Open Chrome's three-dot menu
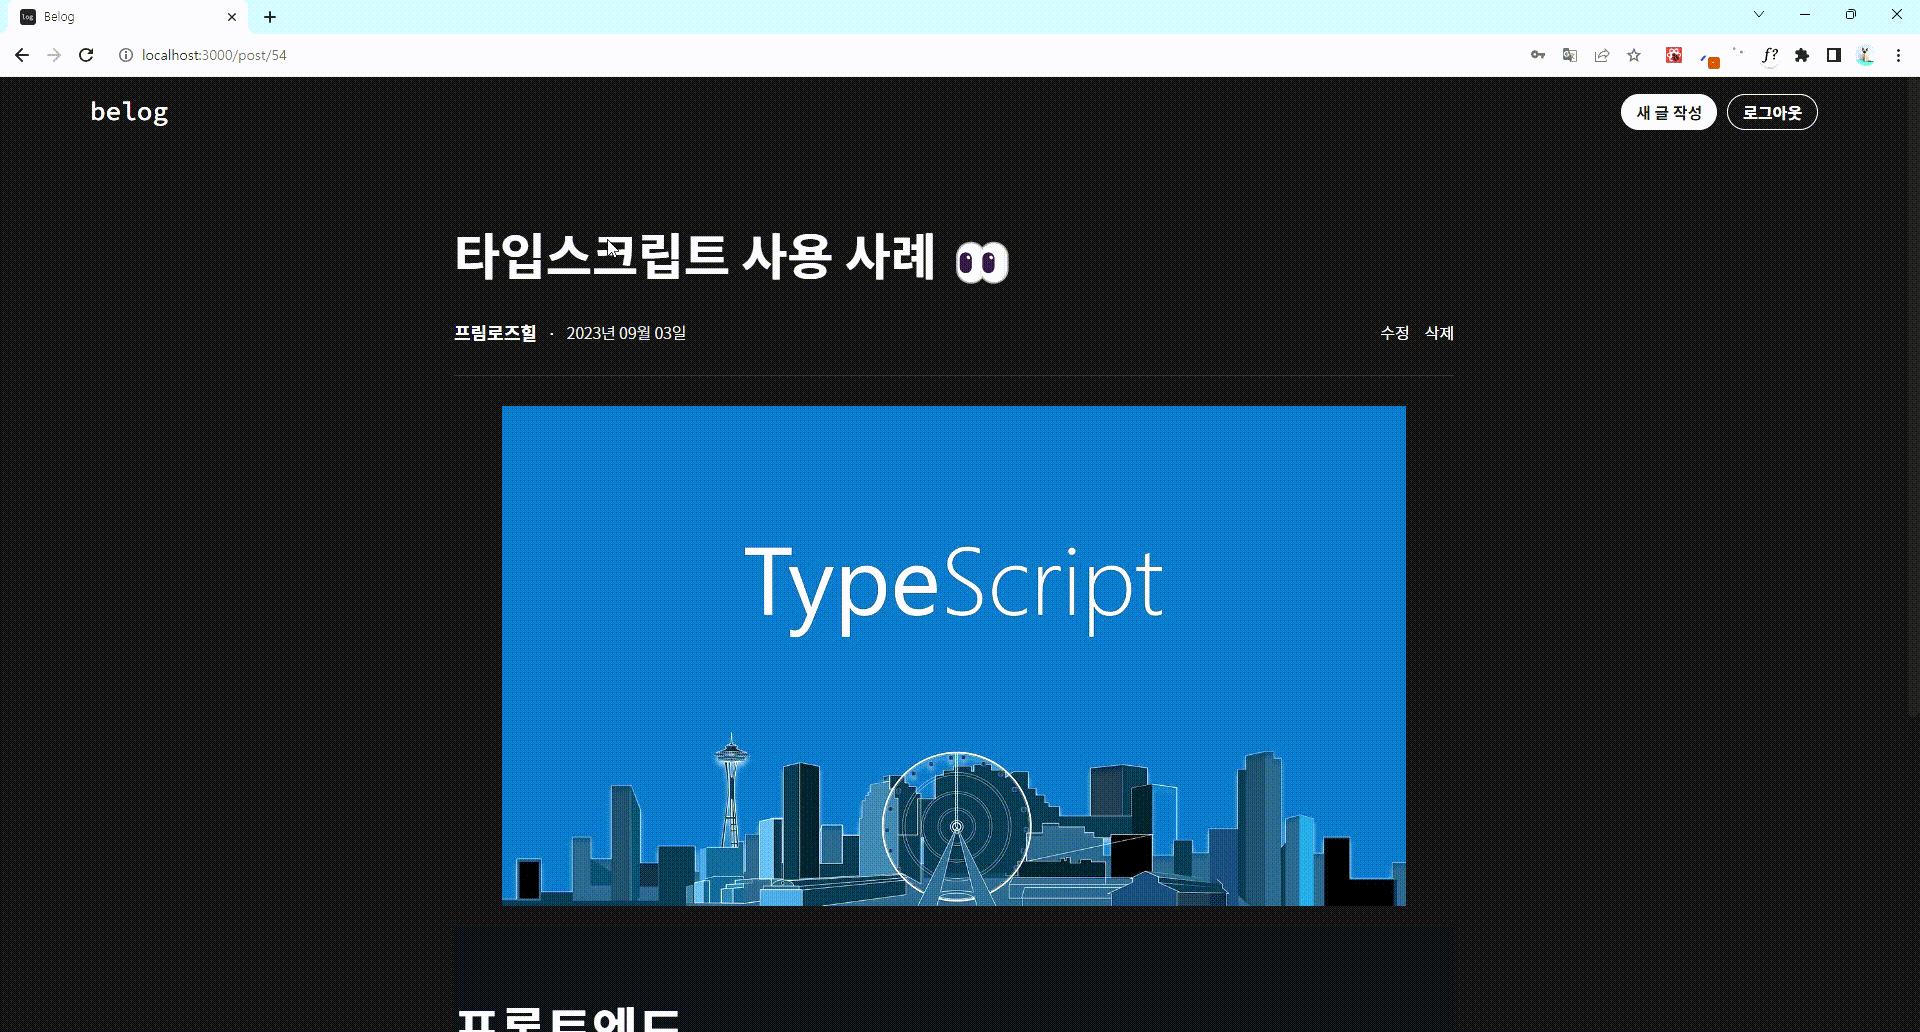Image resolution: width=1920 pixels, height=1032 pixels. pyautogui.click(x=1898, y=55)
